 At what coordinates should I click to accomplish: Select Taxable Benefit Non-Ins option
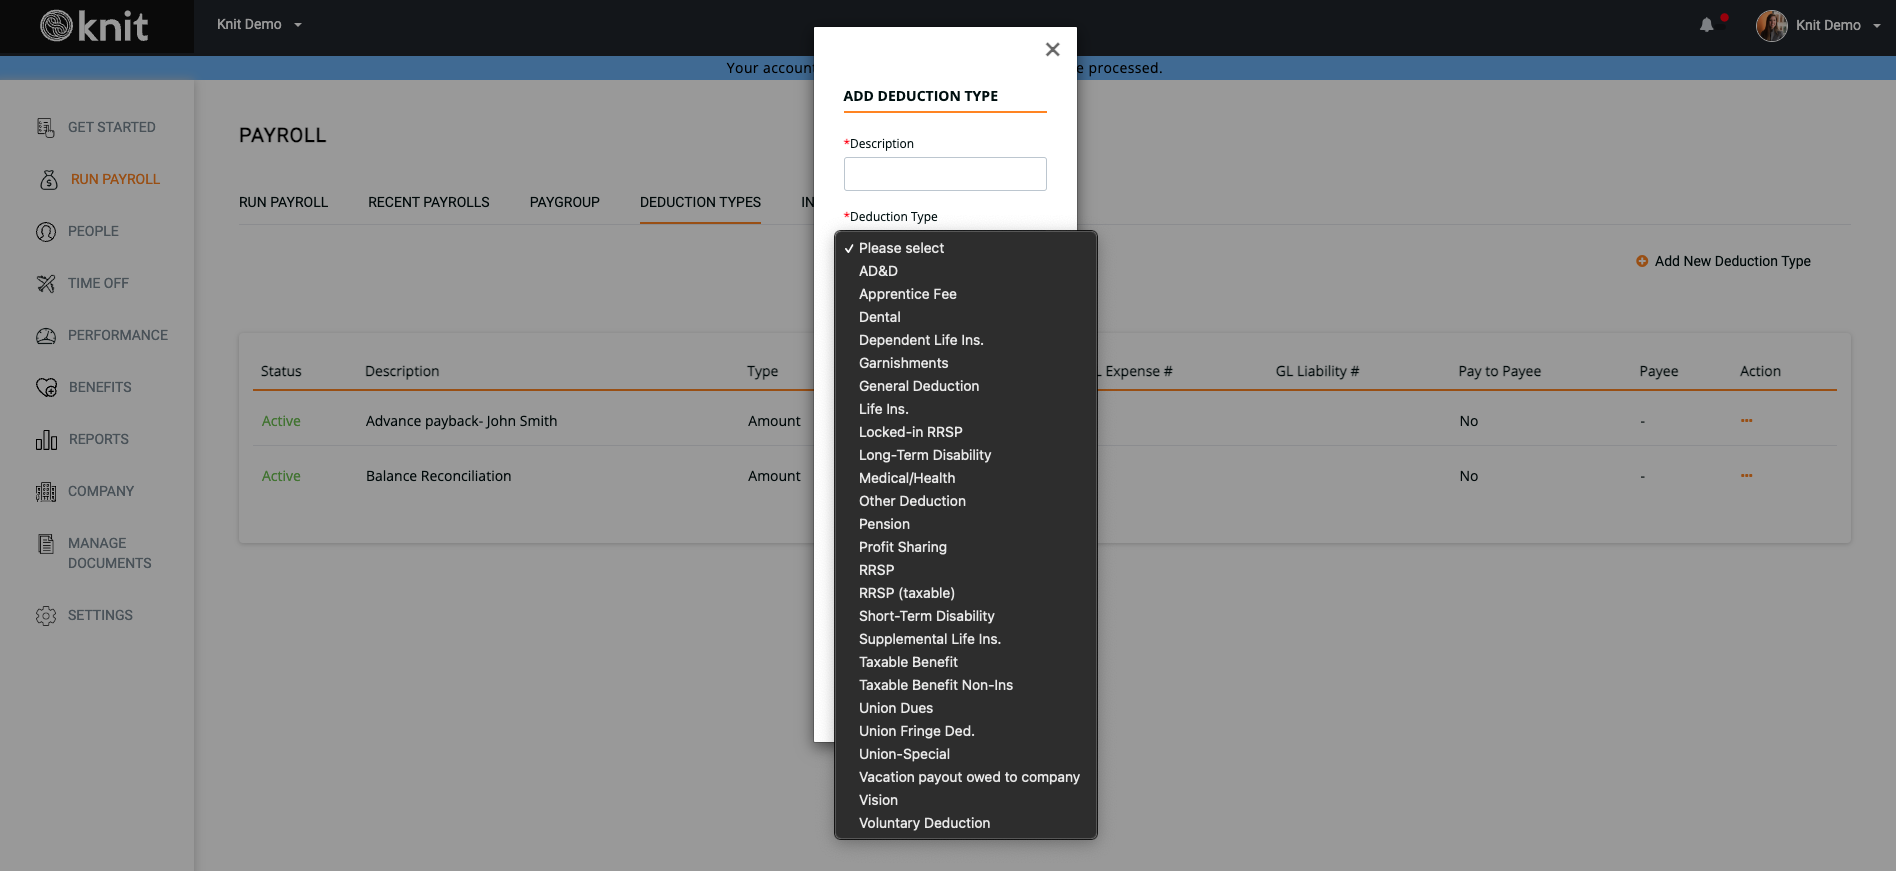click(966, 685)
